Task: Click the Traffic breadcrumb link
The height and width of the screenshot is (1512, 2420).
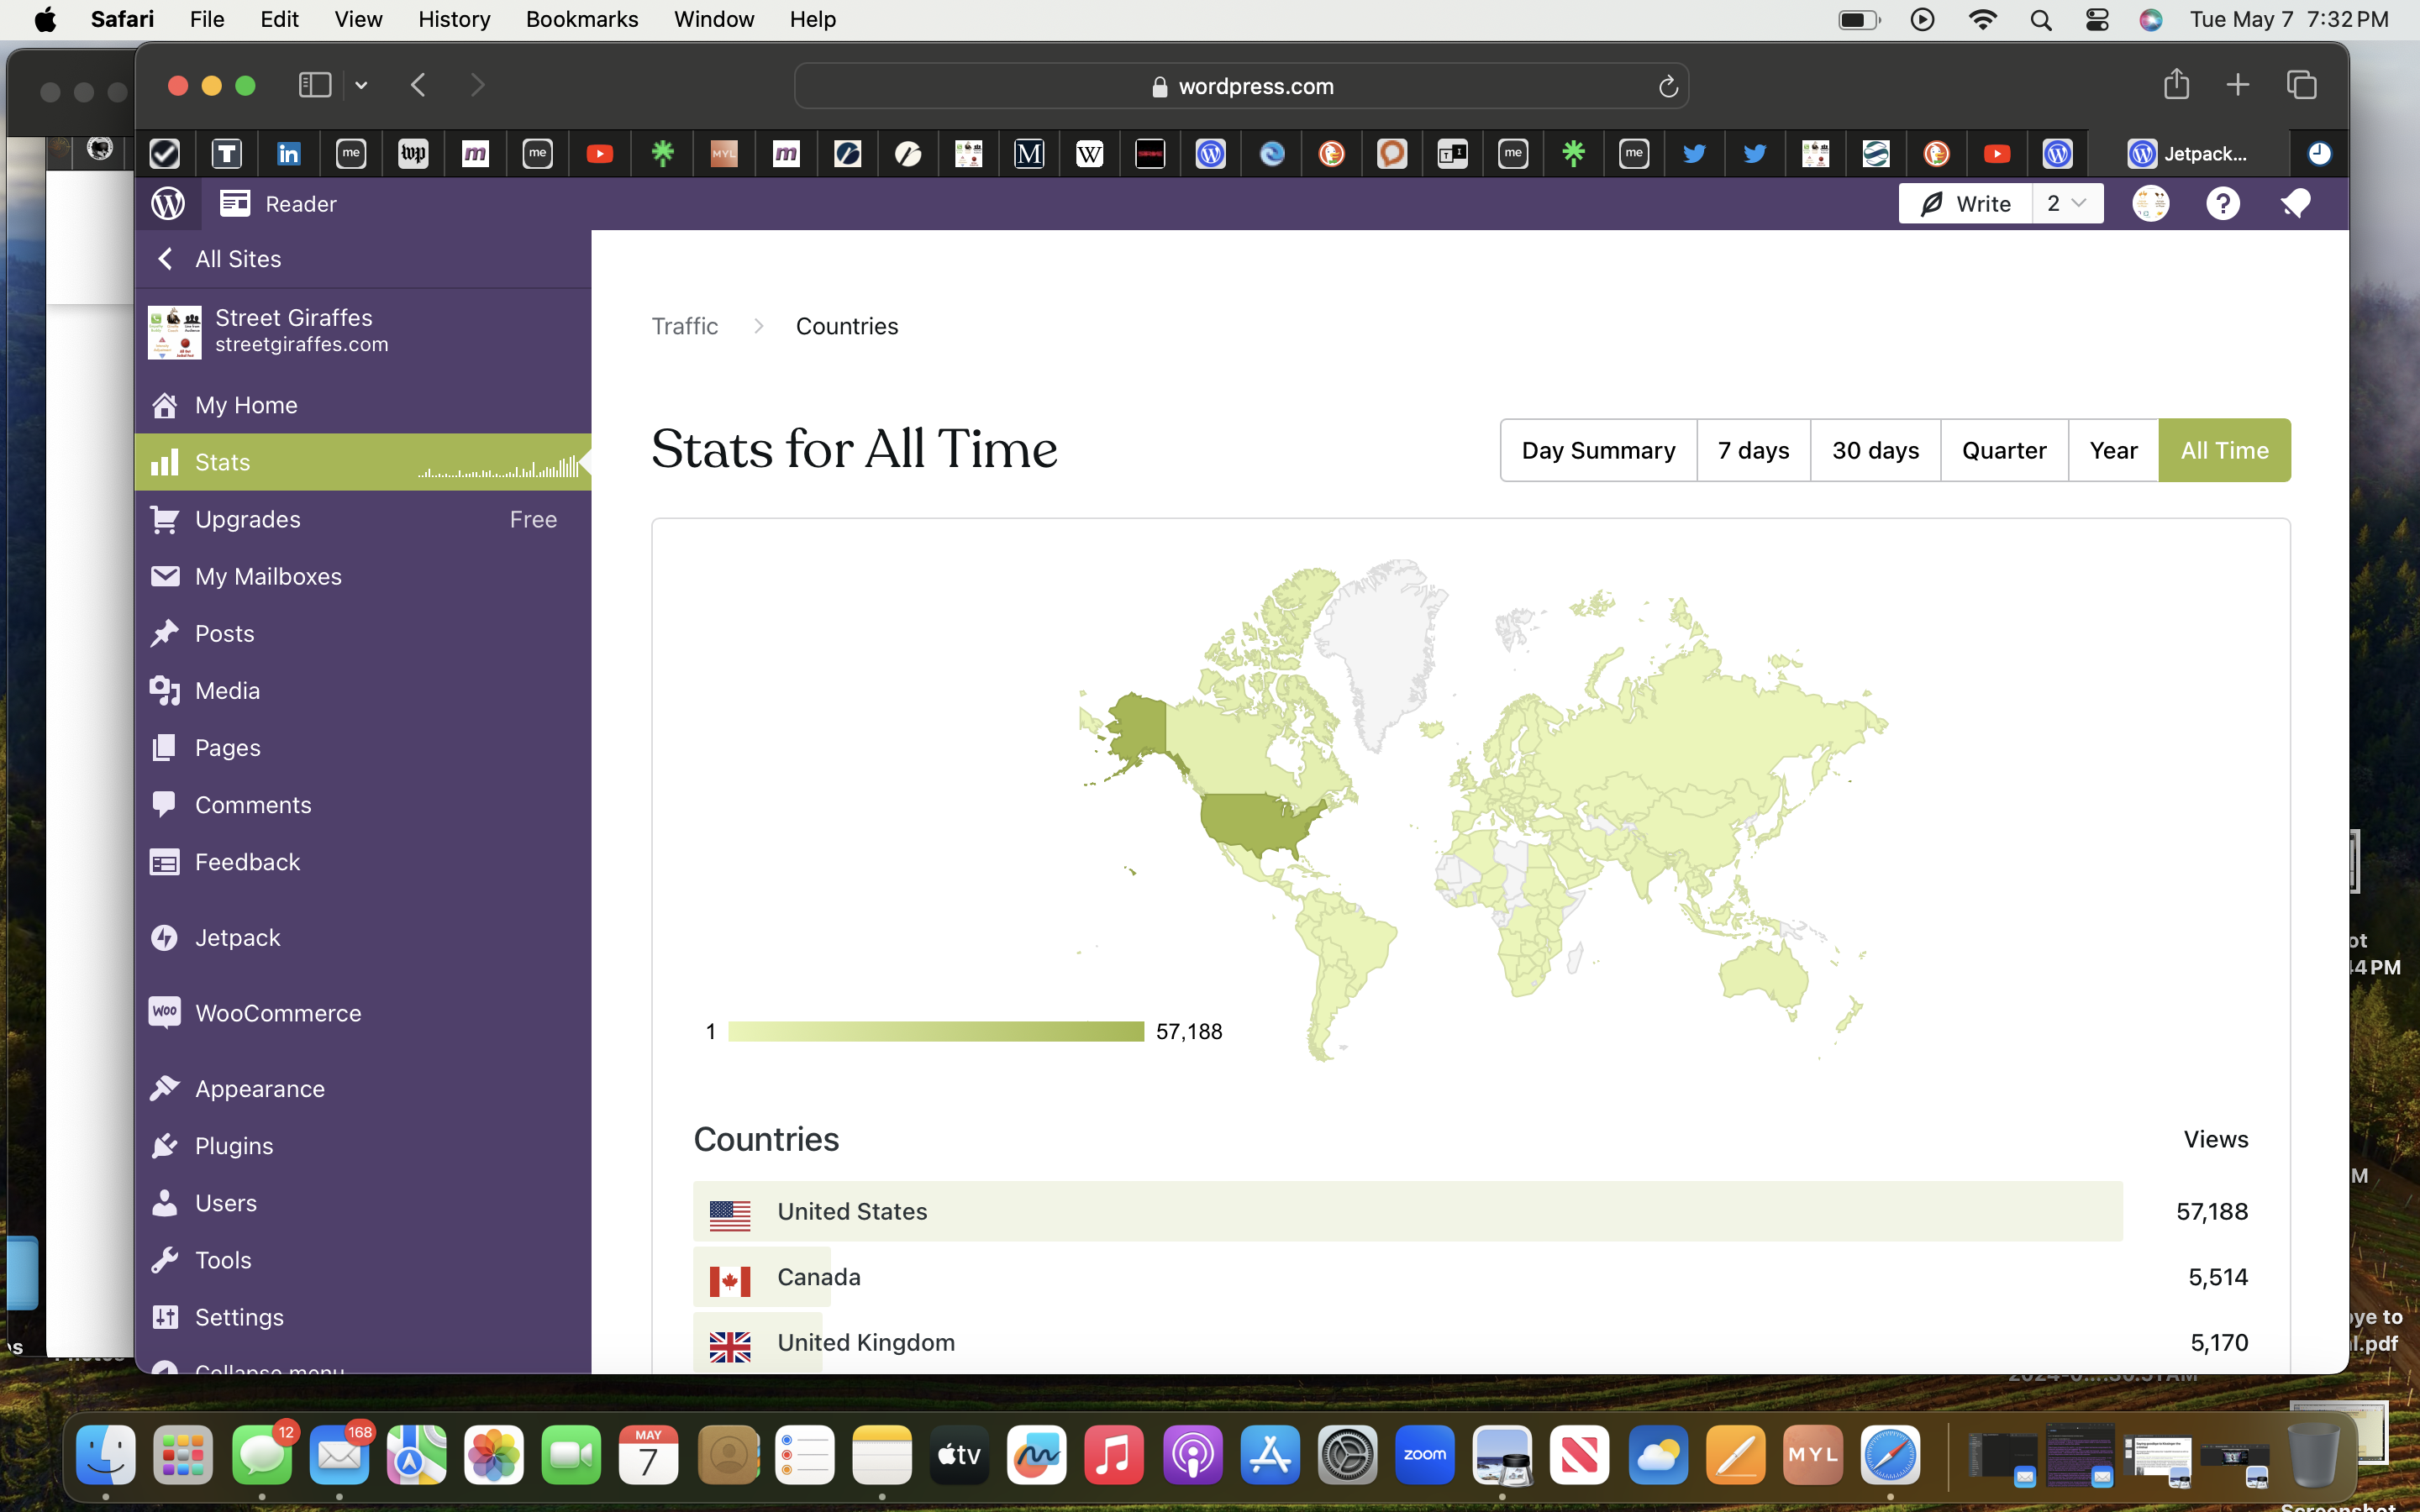Action: (x=684, y=326)
